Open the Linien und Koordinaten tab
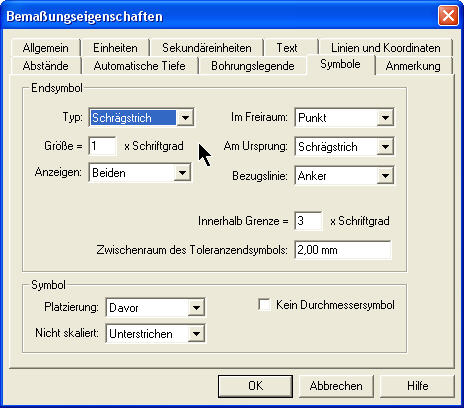 pos(386,48)
